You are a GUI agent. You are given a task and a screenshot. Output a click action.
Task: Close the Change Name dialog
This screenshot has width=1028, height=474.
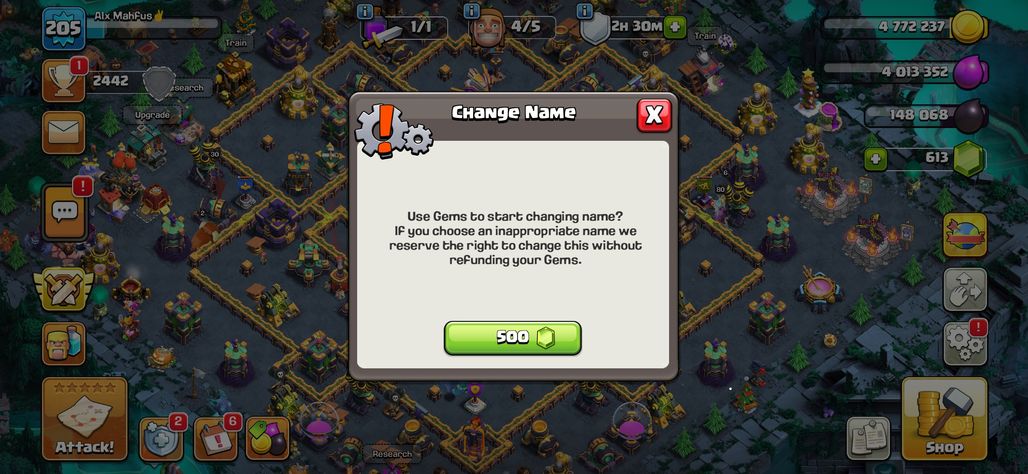click(654, 115)
